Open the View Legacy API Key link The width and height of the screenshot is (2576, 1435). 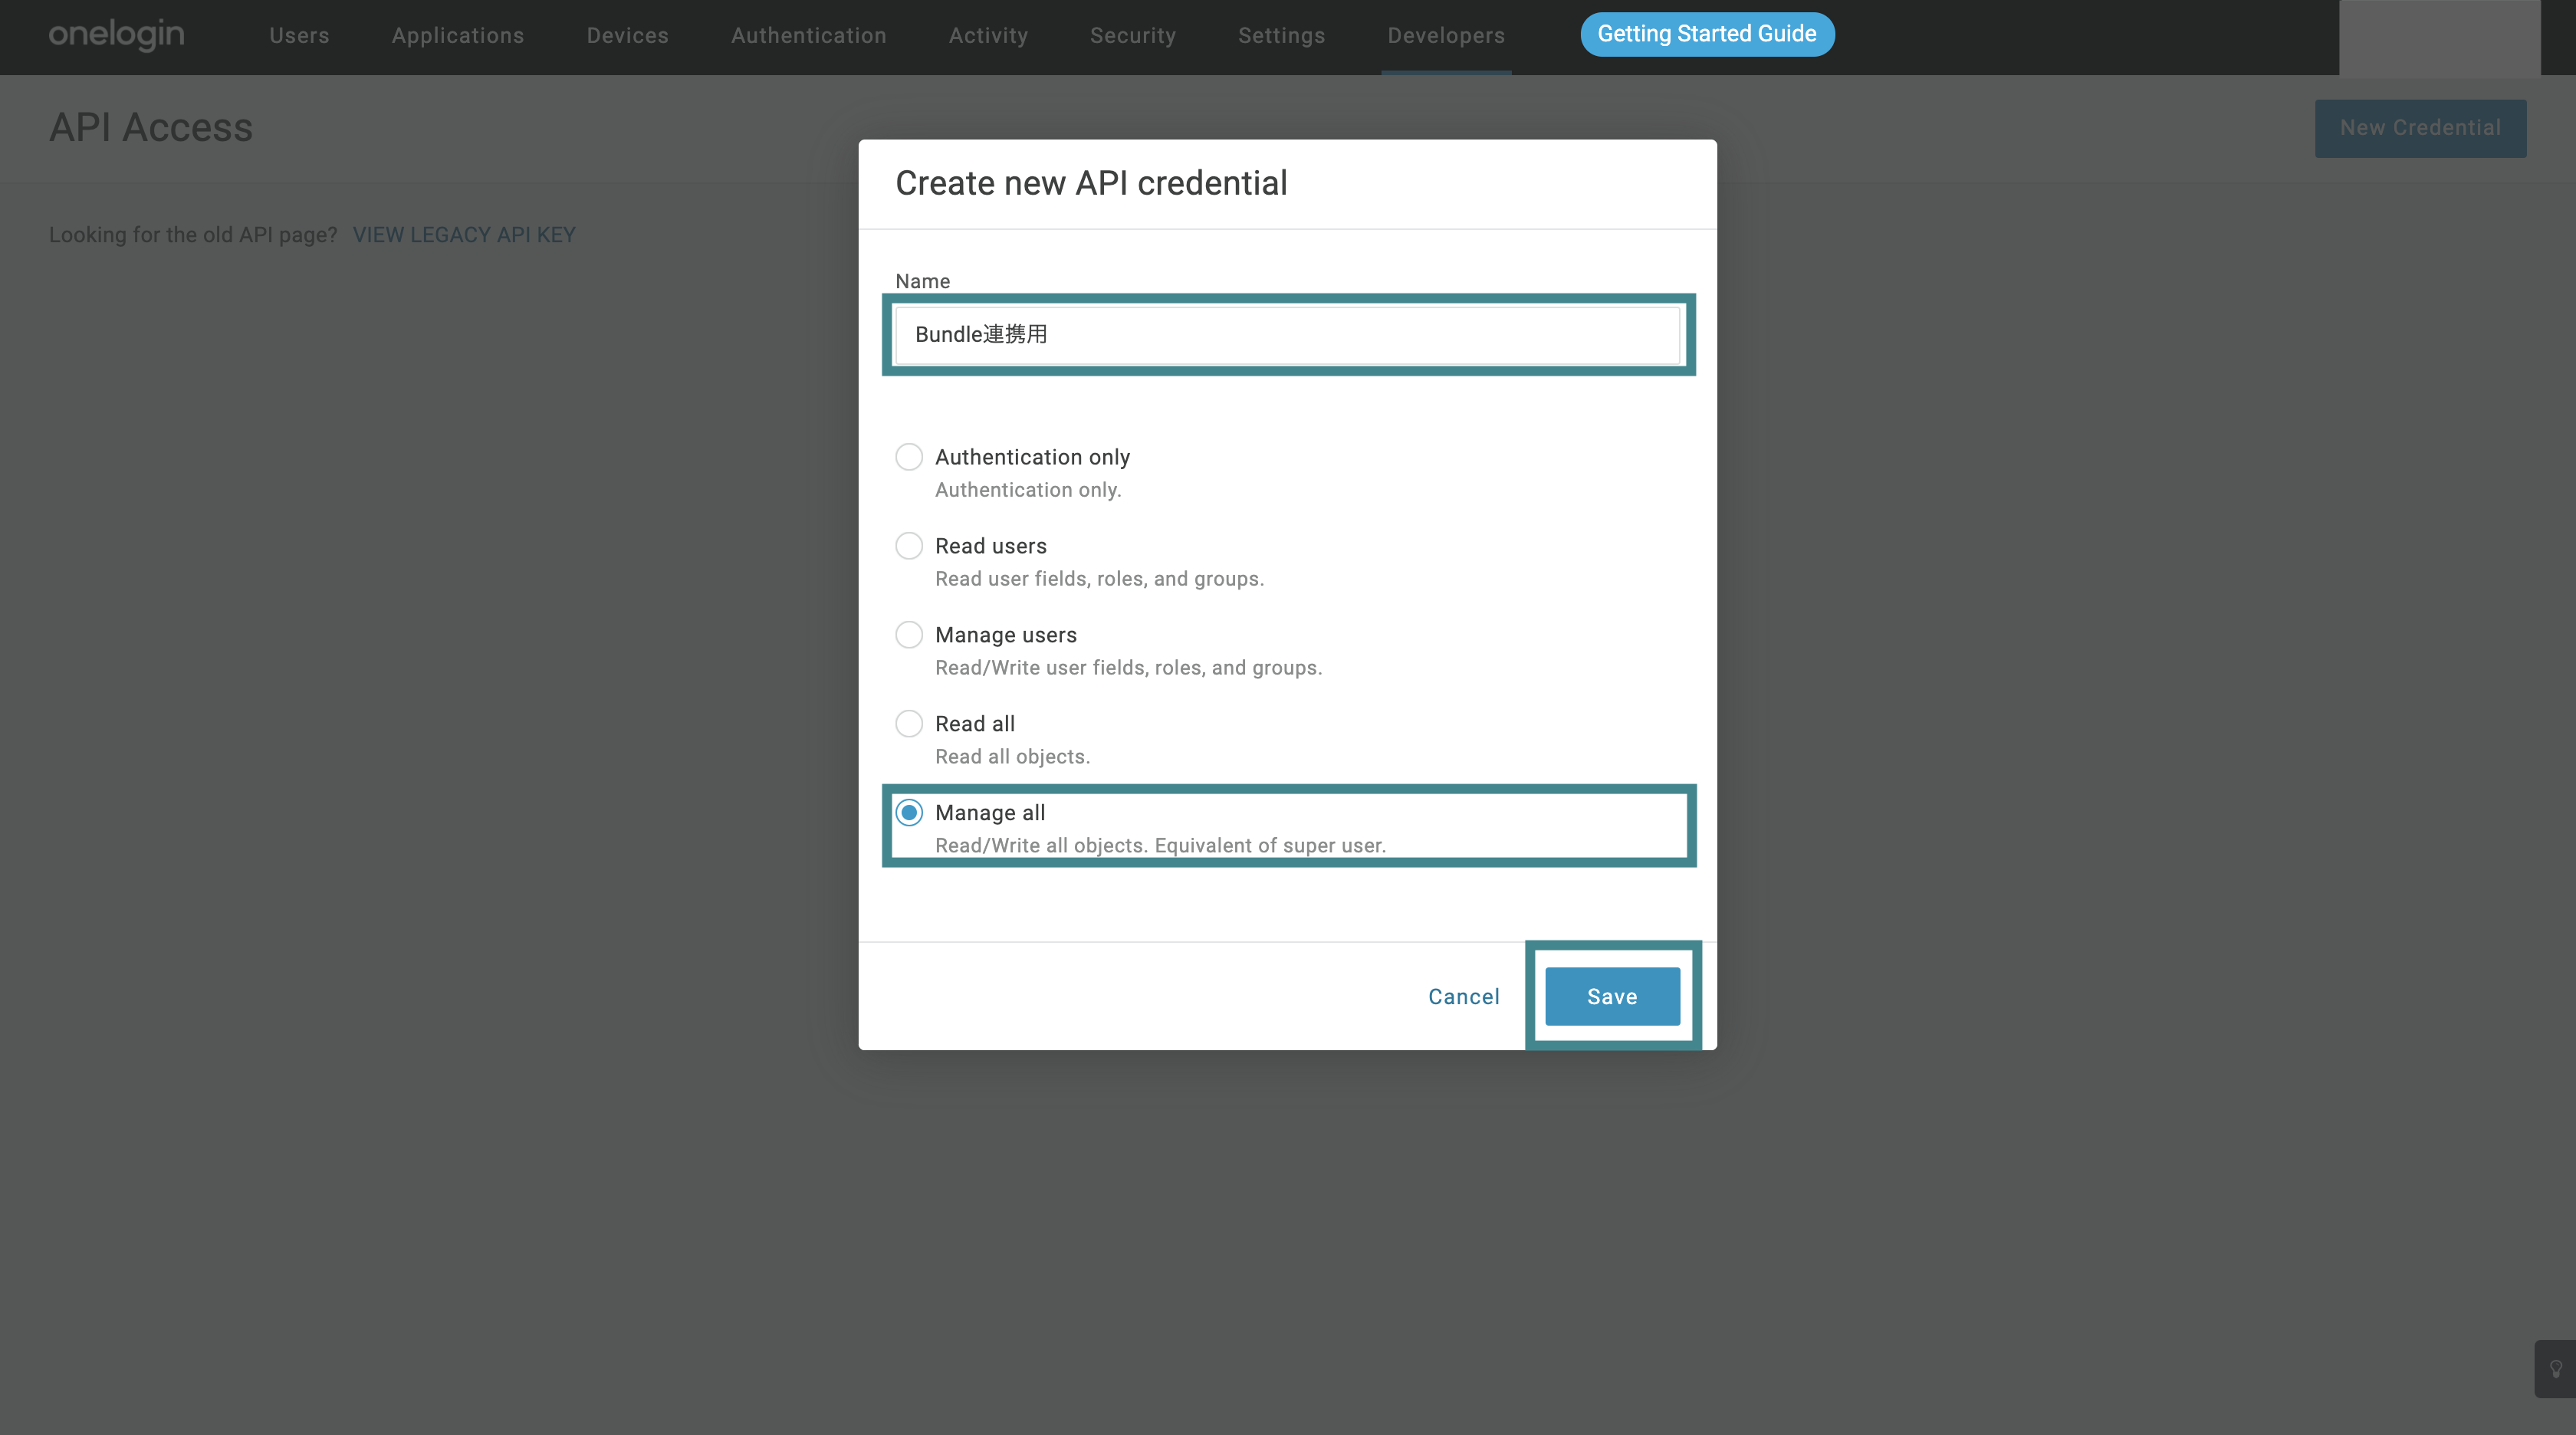(x=464, y=235)
